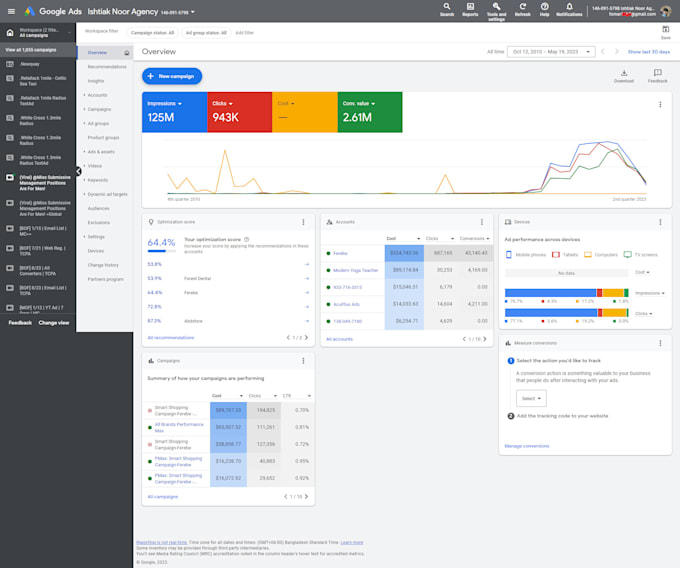Open the Feedback icon above the chart
Viewport: 680px width, 568px height.
click(x=657, y=75)
